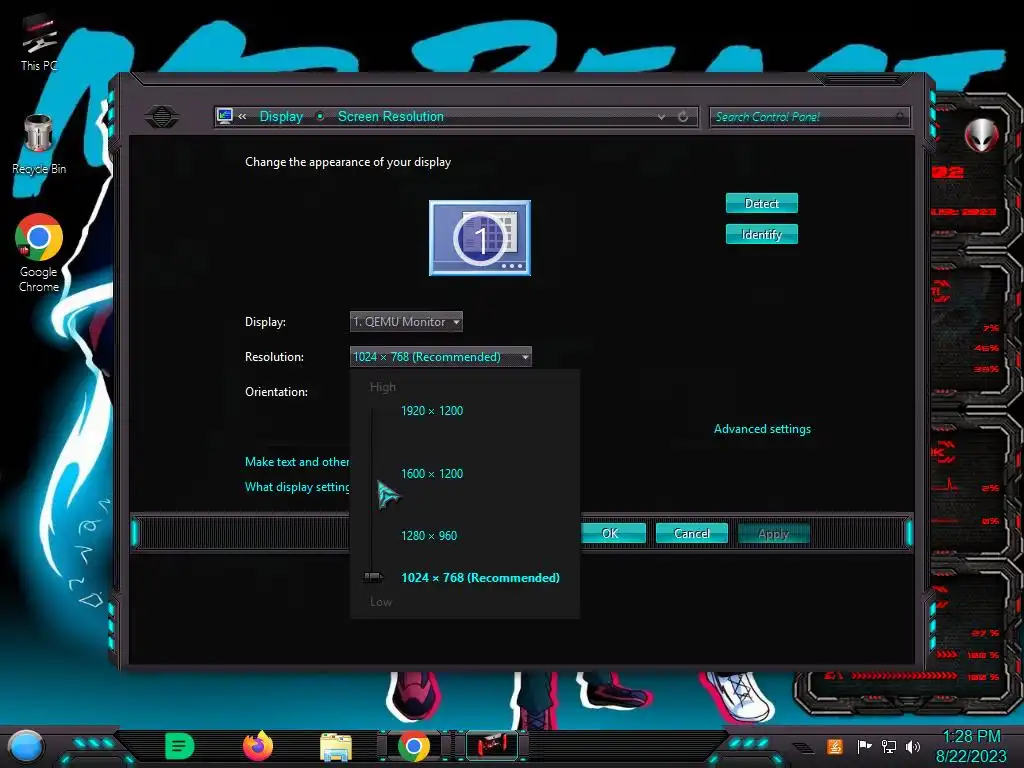
Task: Refresh the Screen Resolution page
Action: pos(683,117)
